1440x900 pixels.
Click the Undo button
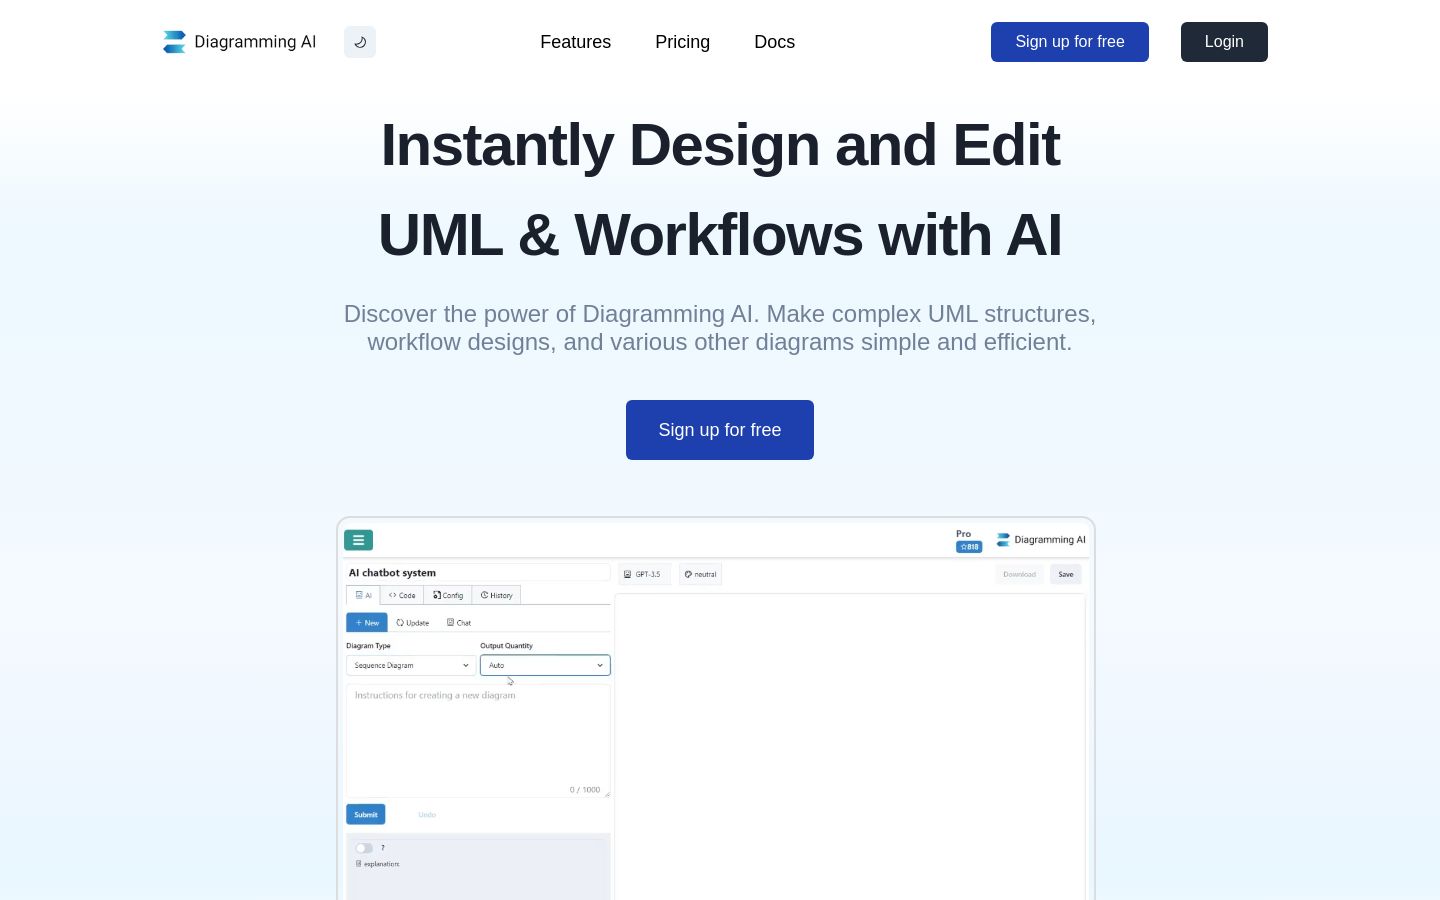427,814
